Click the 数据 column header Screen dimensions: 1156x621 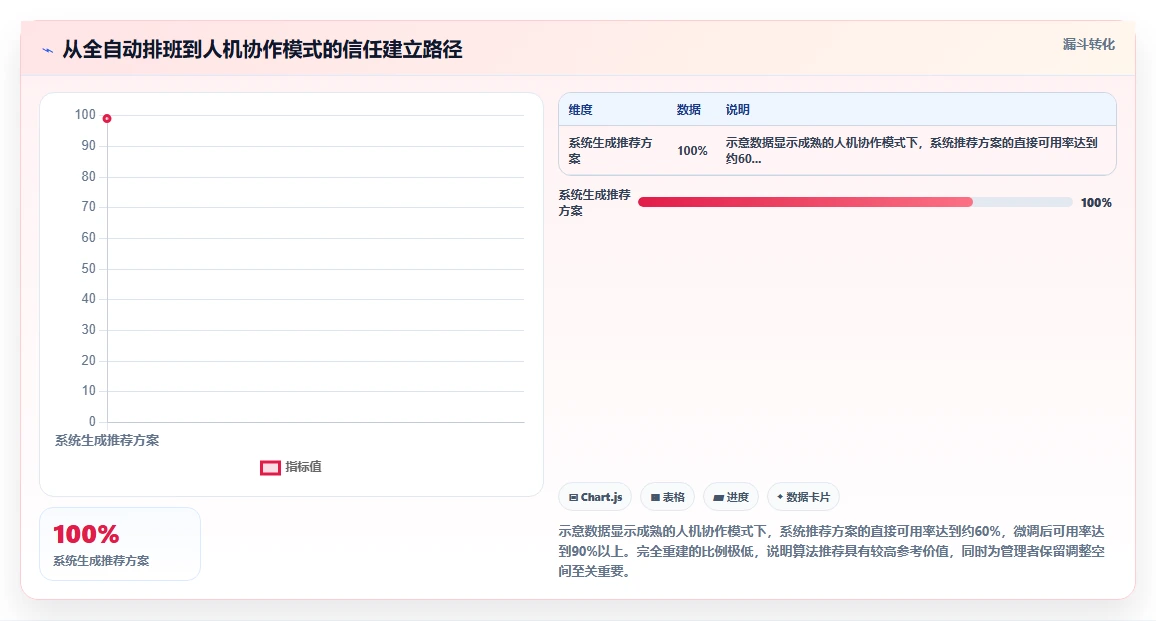pyautogui.click(x=689, y=110)
